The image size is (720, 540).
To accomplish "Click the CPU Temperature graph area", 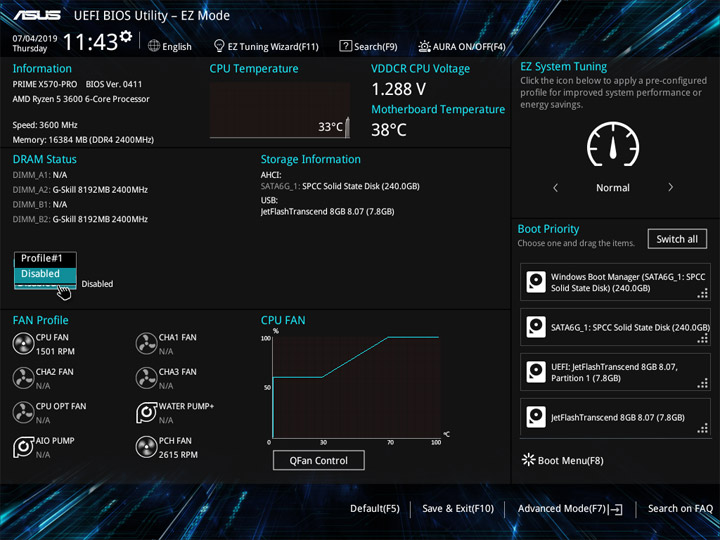I will tap(280, 110).
